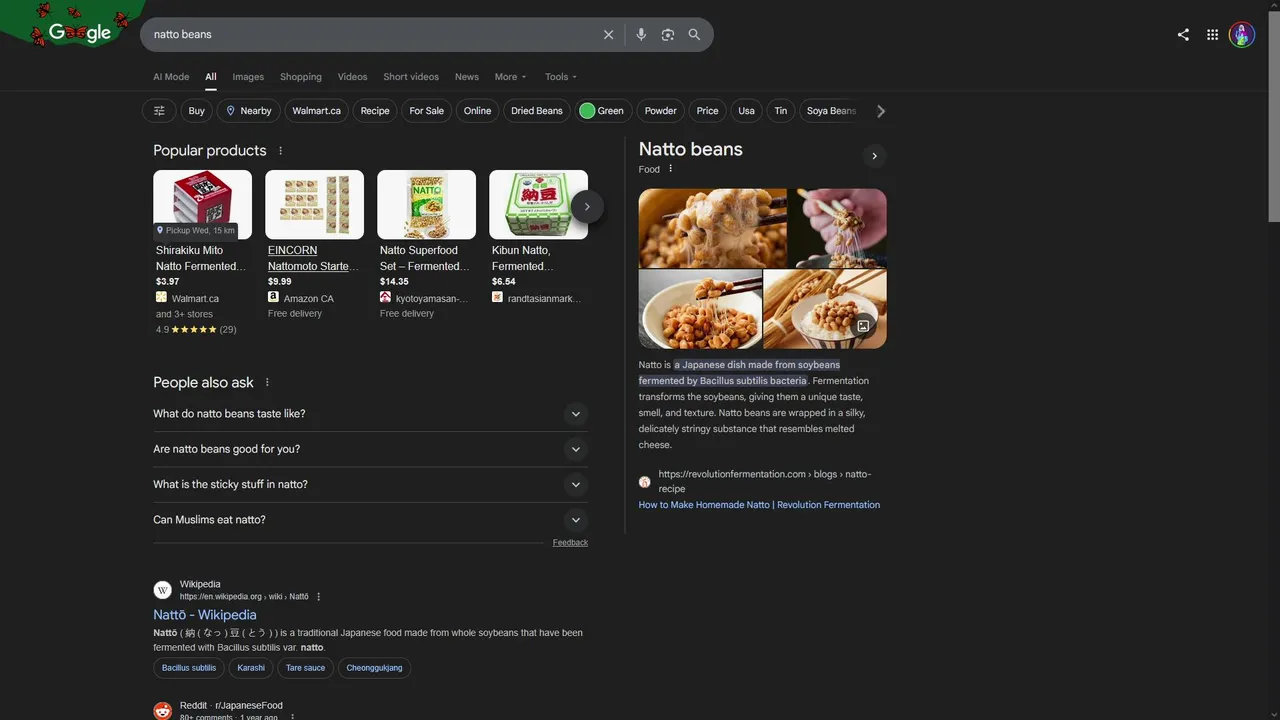Image resolution: width=1280 pixels, height=720 pixels.
Task: Expand 'Can Muslims eat natto?' question
Action: [x=370, y=520]
